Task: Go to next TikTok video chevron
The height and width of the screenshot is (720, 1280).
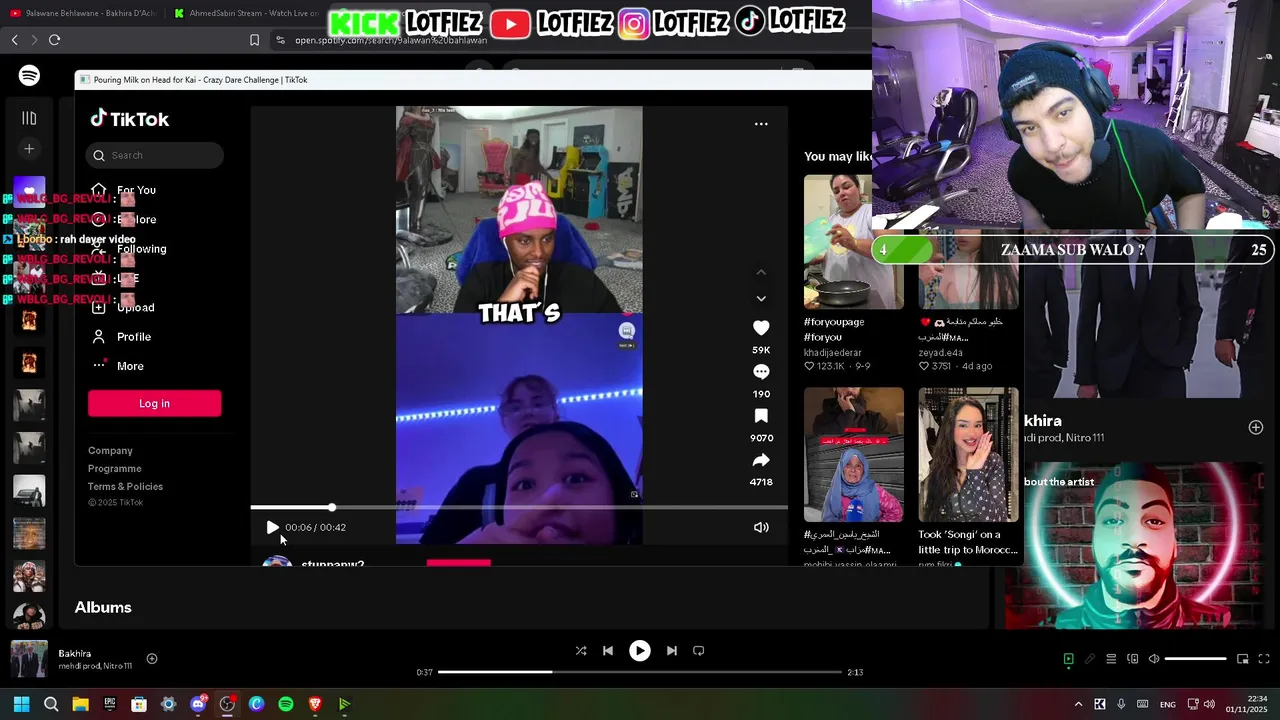Action: pos(761,298)
